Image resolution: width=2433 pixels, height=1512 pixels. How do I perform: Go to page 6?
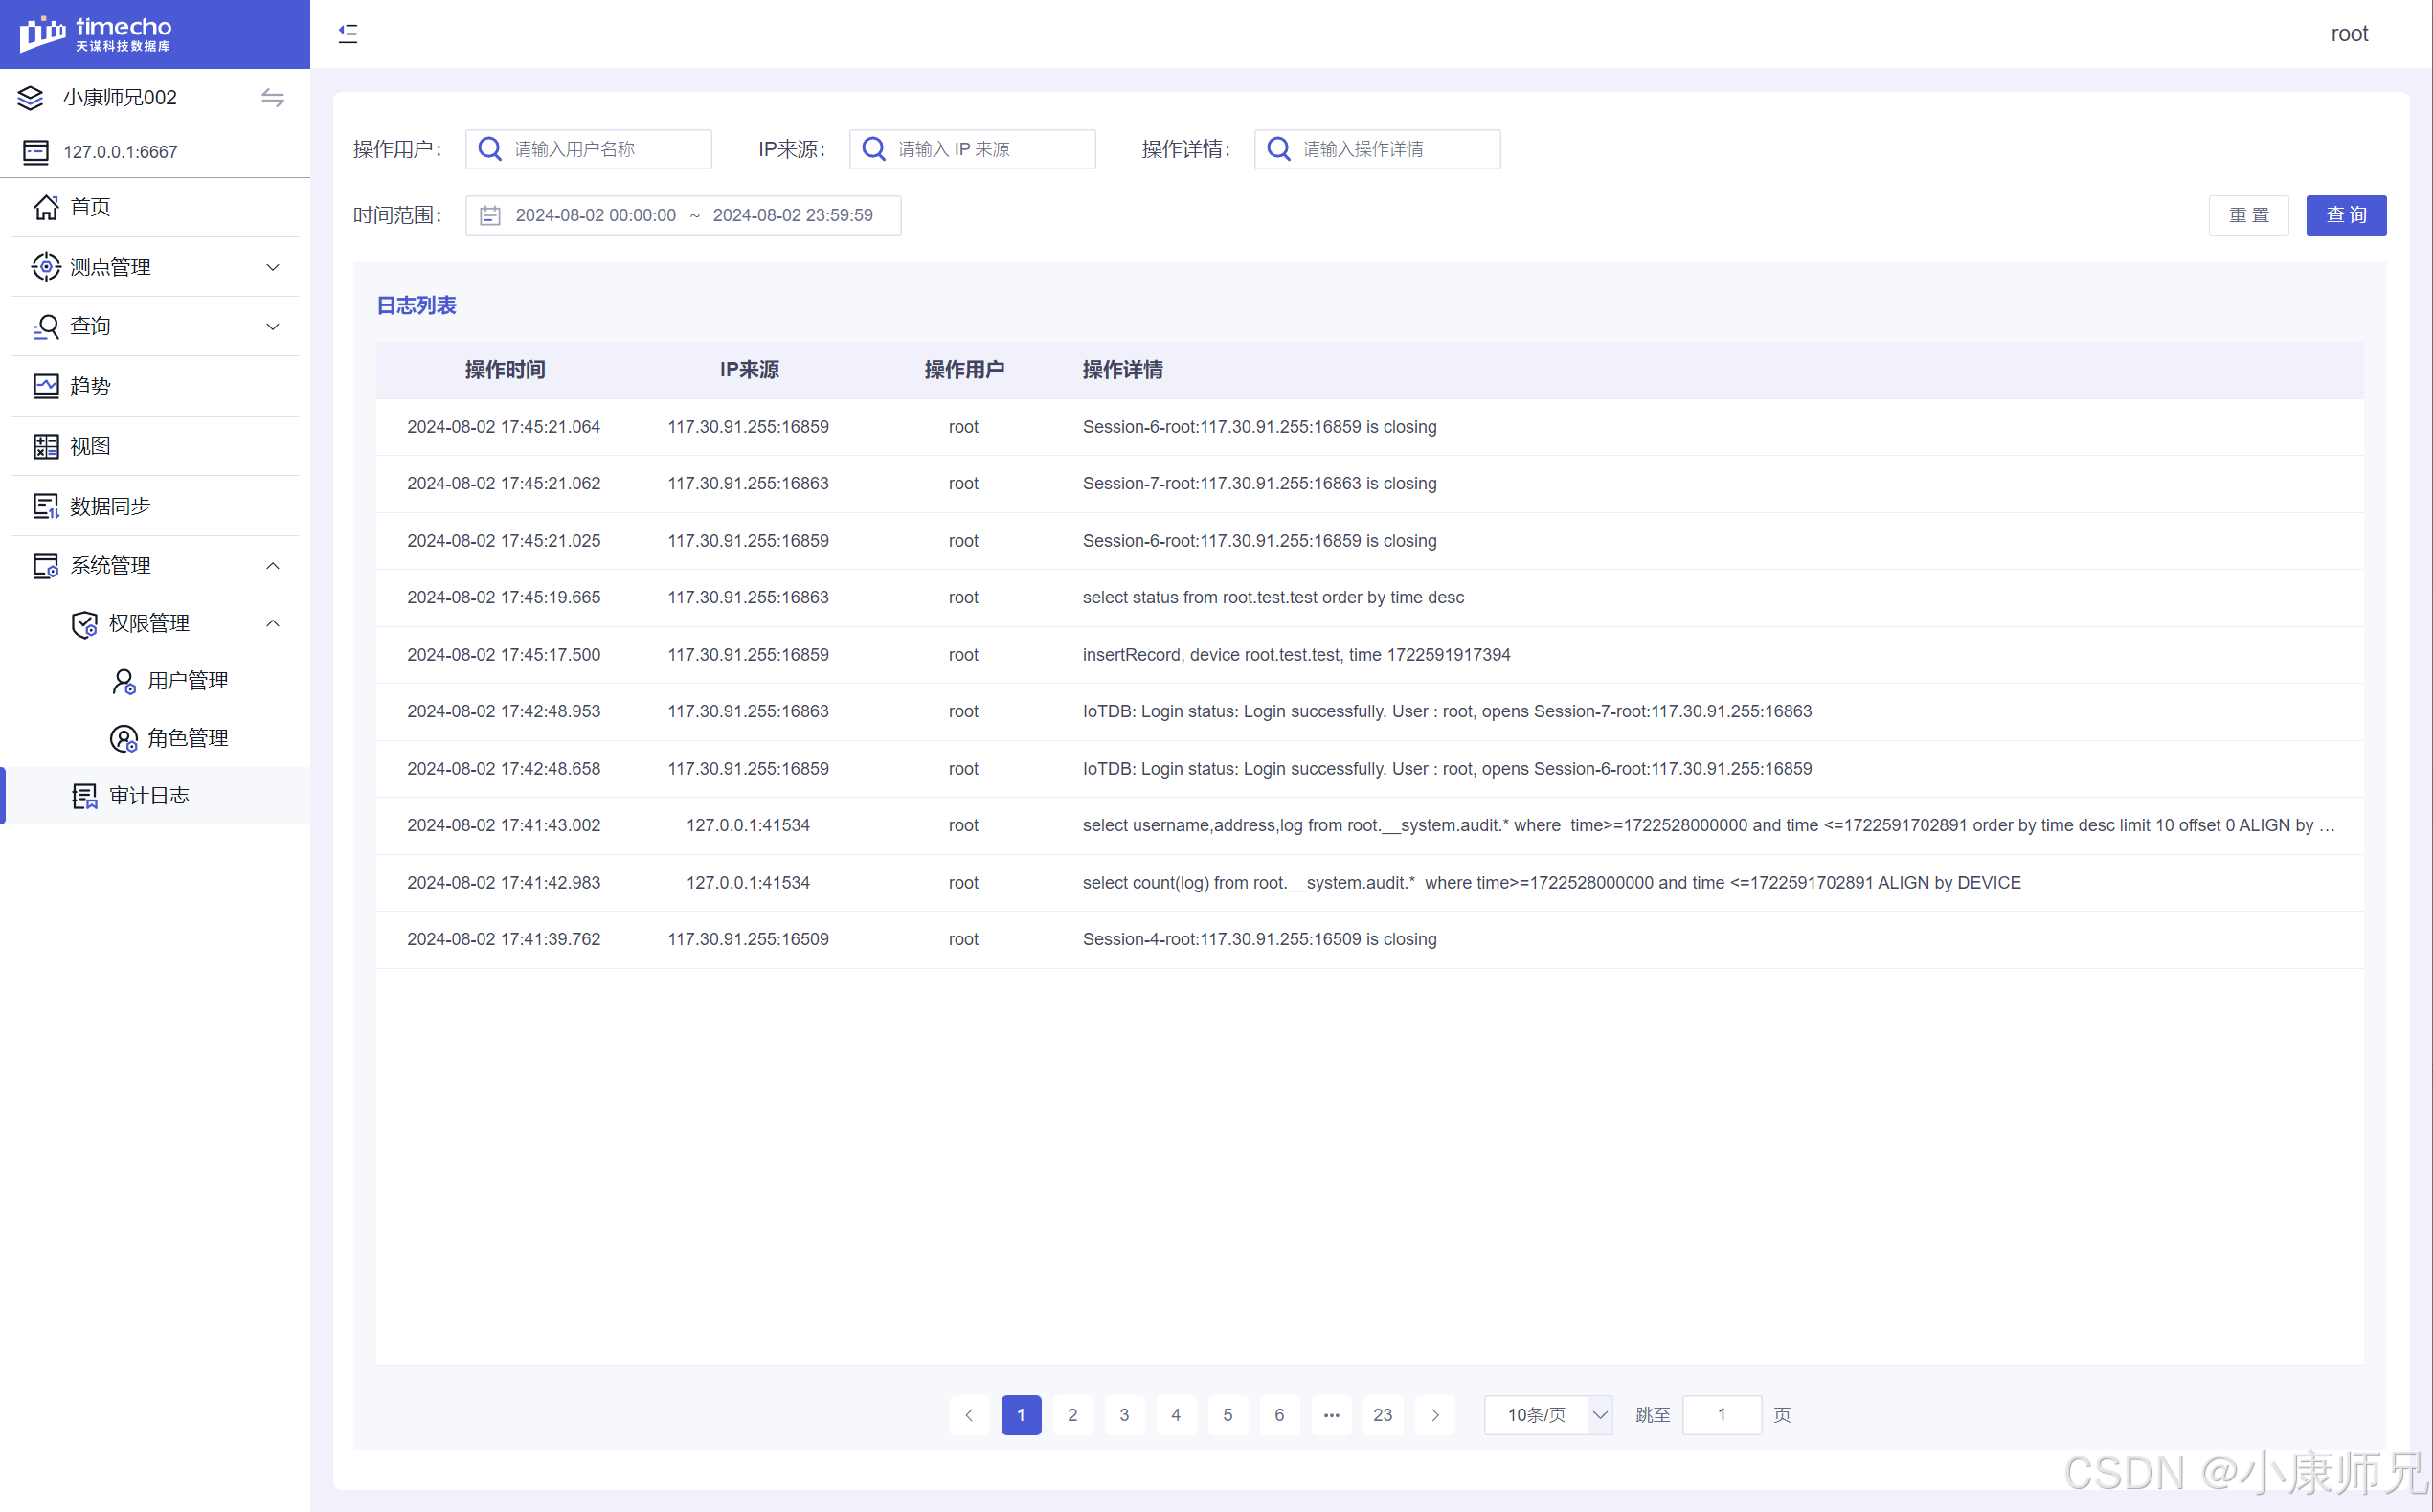pos(1280,1415)
